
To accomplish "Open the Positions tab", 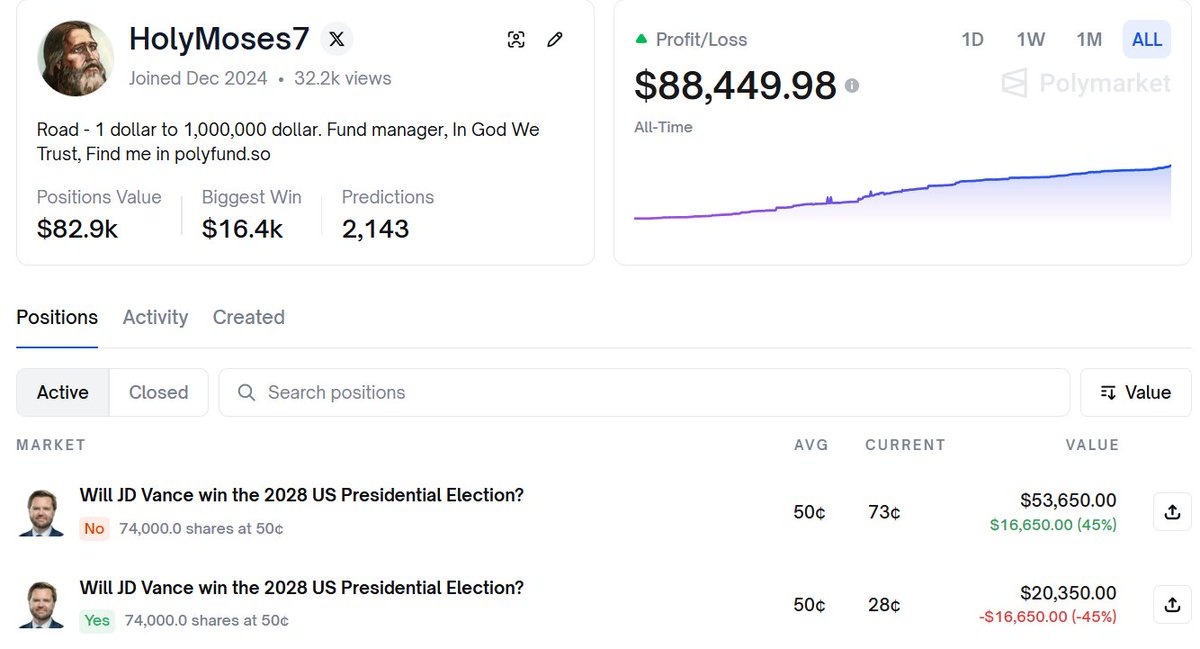I will 57,317.
